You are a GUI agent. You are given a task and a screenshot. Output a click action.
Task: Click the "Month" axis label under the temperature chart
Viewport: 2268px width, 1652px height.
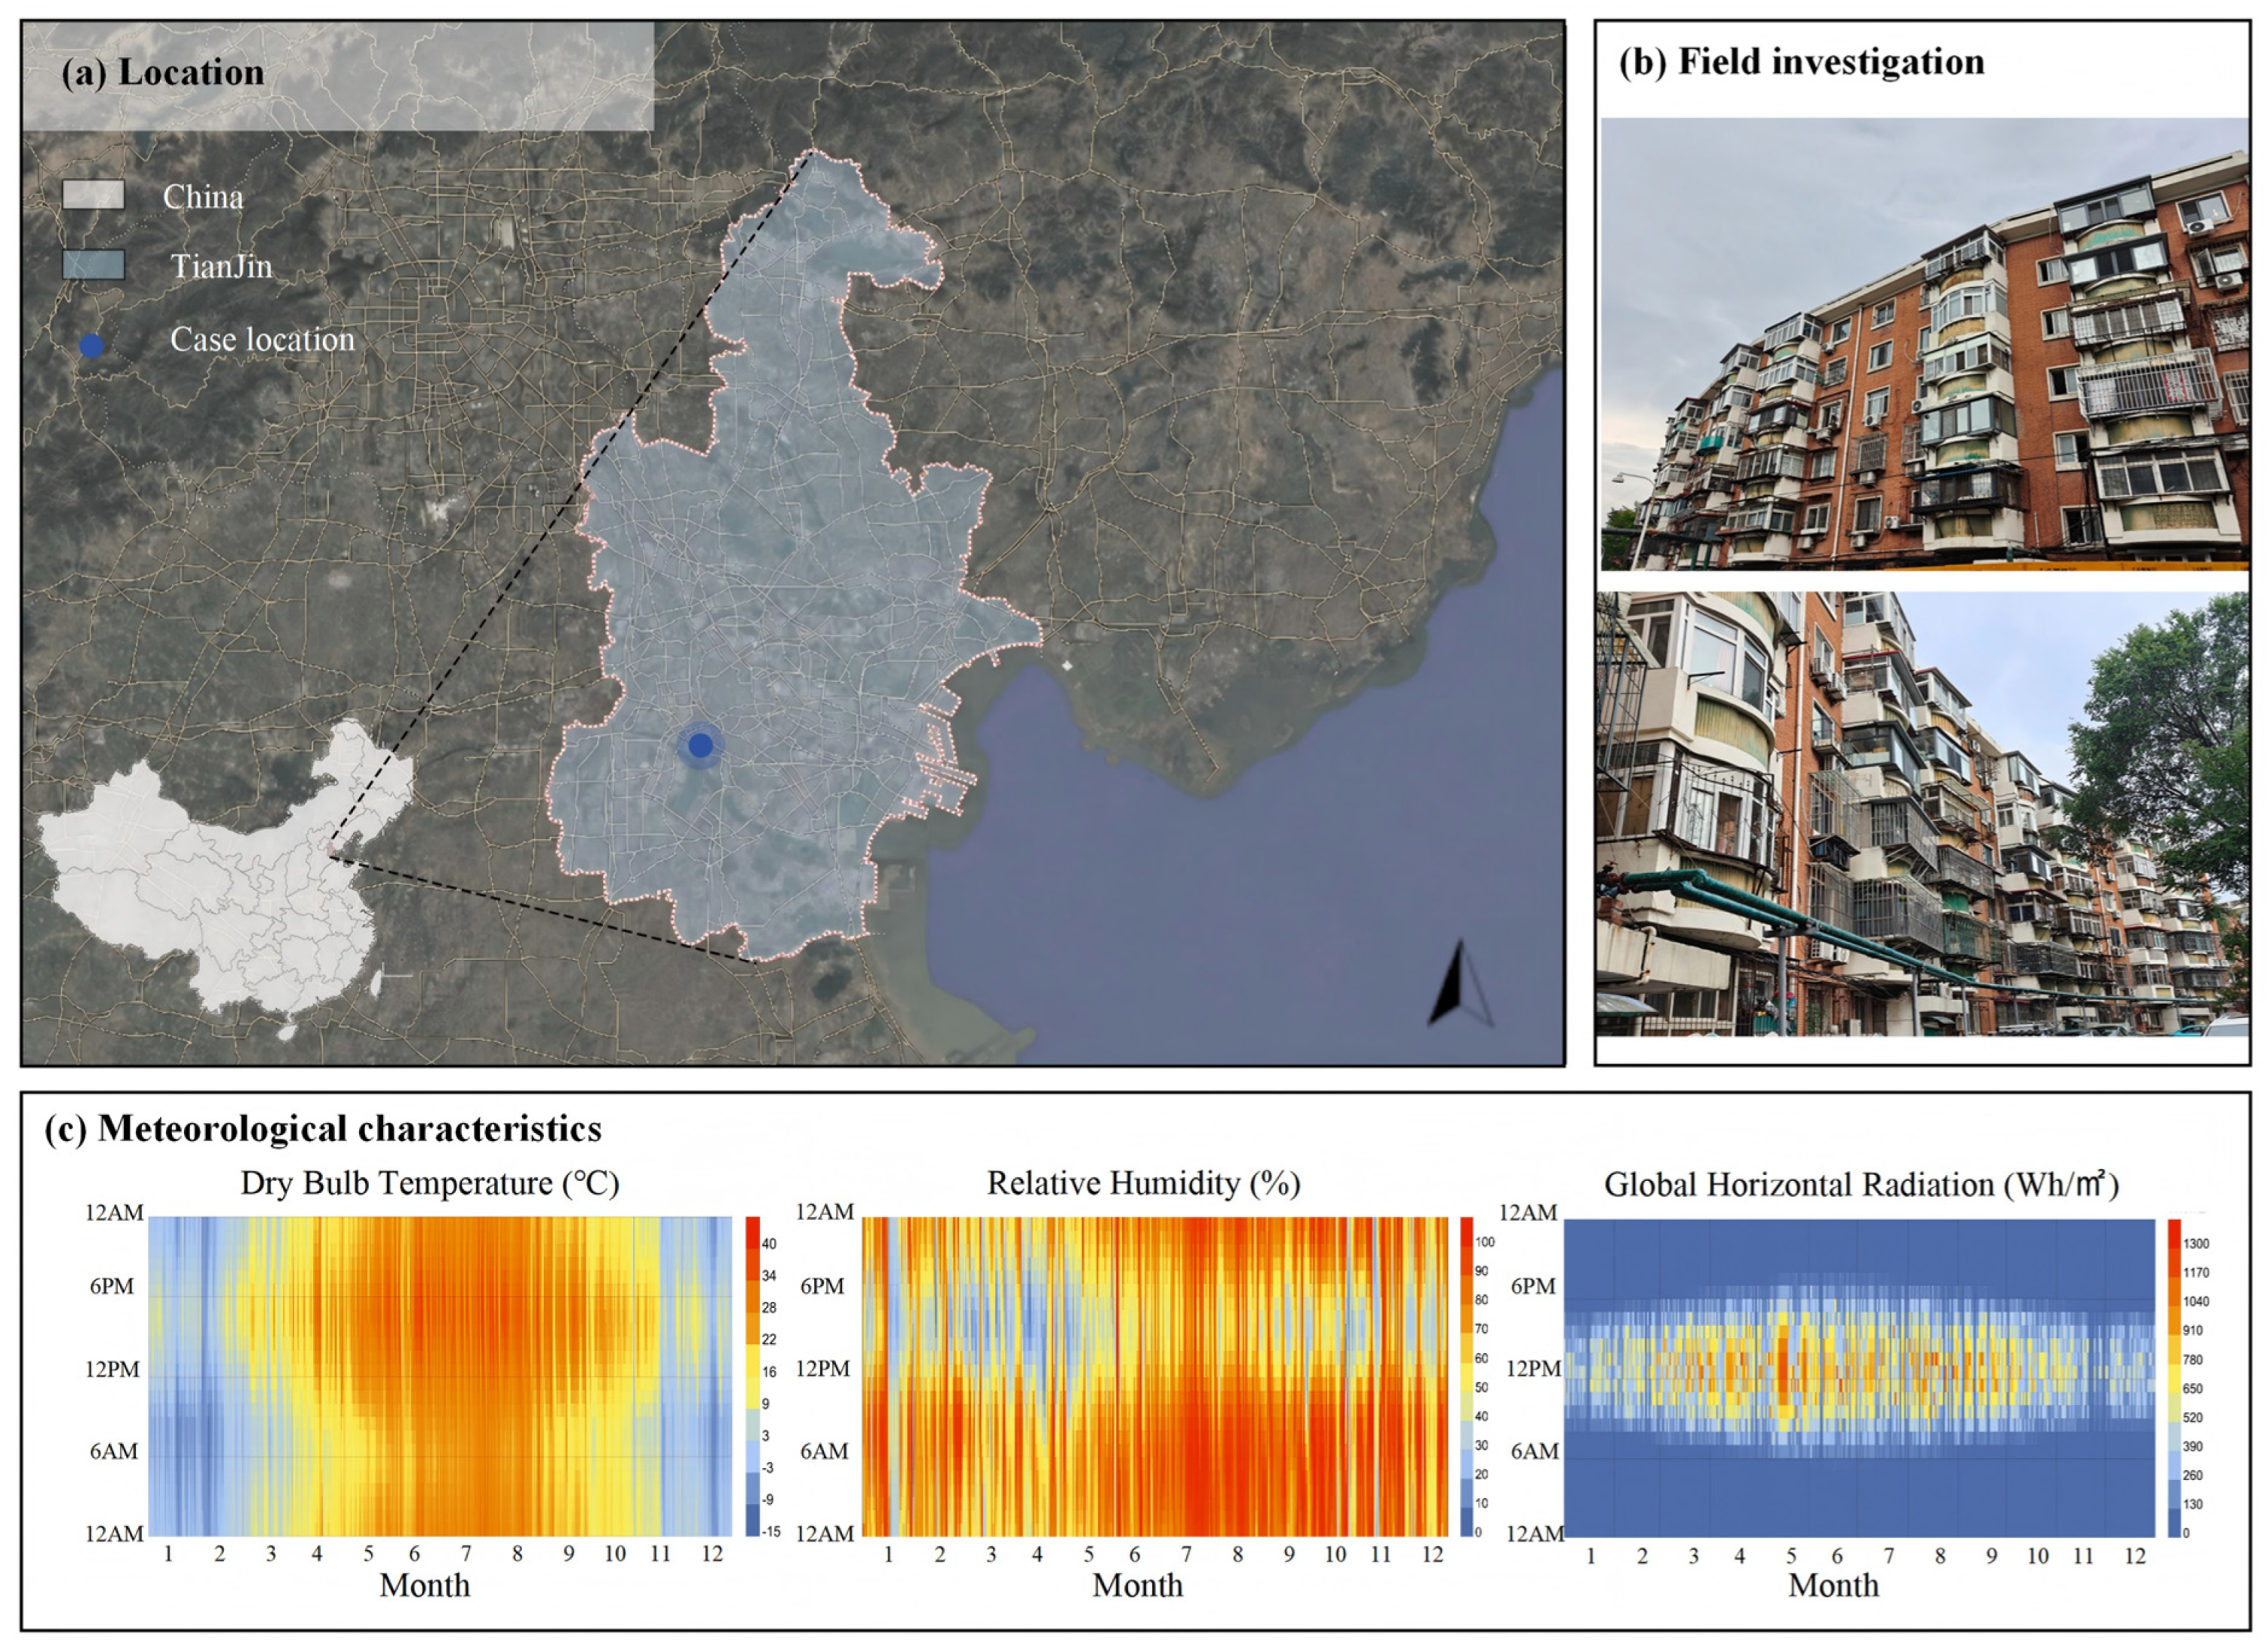(x=424, y=1585)
